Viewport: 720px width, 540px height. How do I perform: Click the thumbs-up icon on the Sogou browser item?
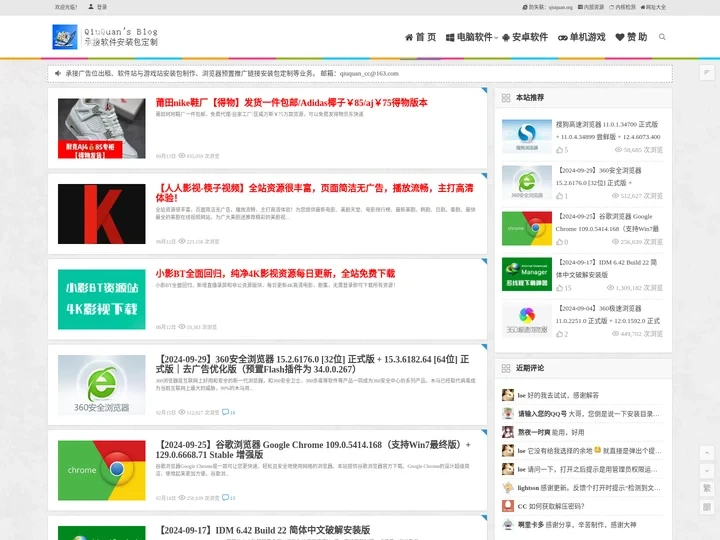[559, 150]
